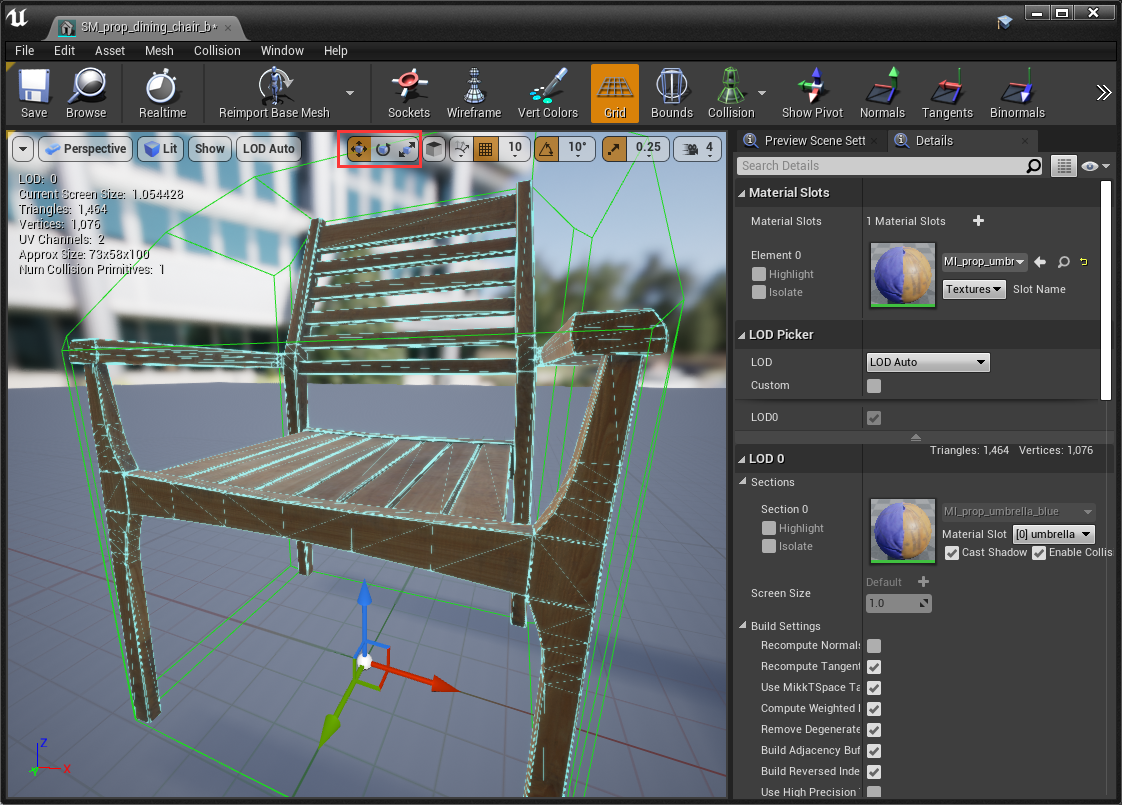Click the Lit view mode button
Image resolution: width=1122 pixels, height=805 pixels.
[x=160, y=149]
